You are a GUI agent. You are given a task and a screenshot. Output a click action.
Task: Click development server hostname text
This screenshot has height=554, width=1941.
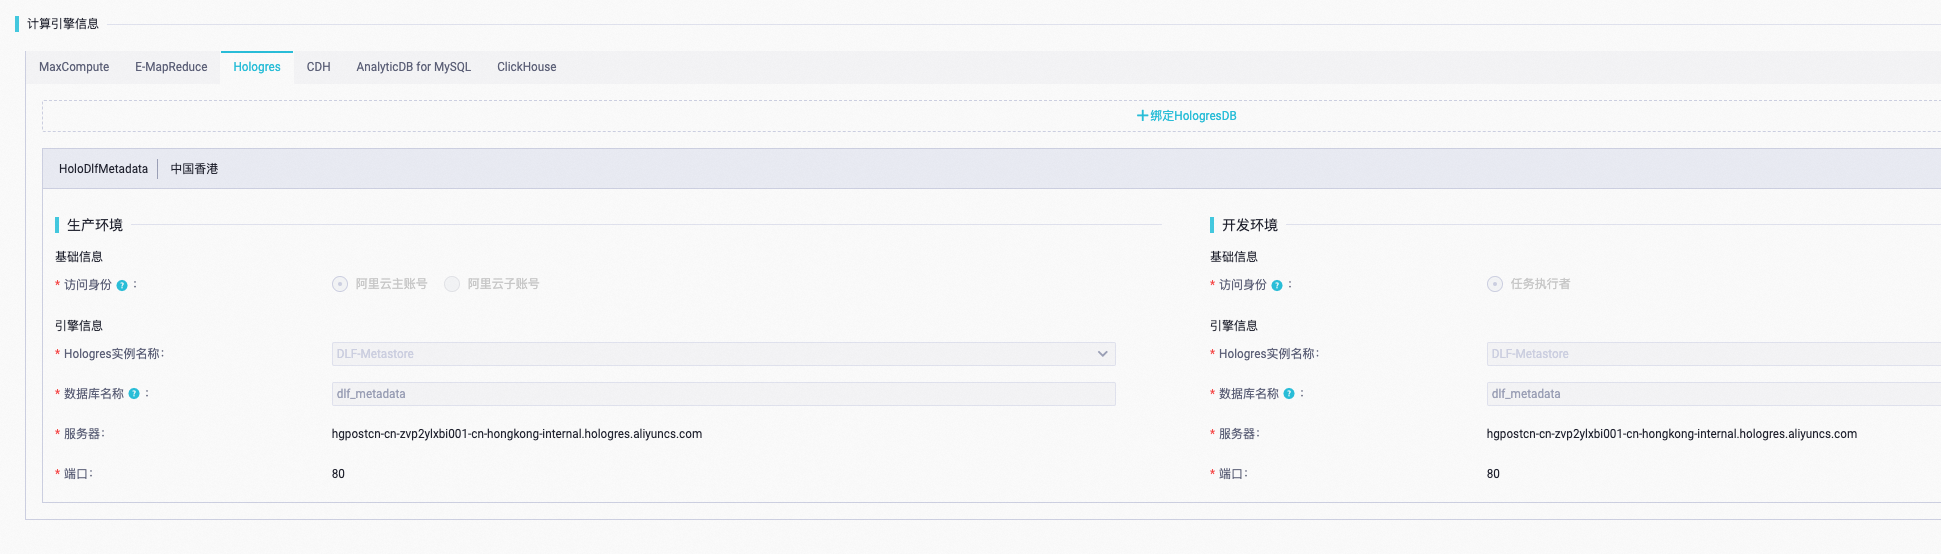(x=1671, y=434)
